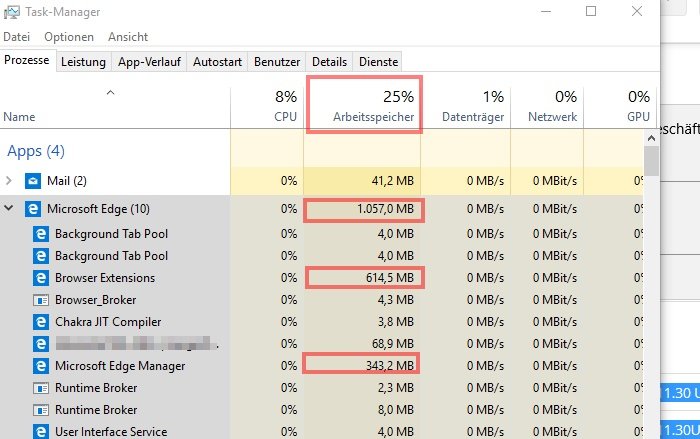The width and height of the screenshot is (700, 439).
Task: Click the sort arrow above Name
Action: click(x=110, y=92)
